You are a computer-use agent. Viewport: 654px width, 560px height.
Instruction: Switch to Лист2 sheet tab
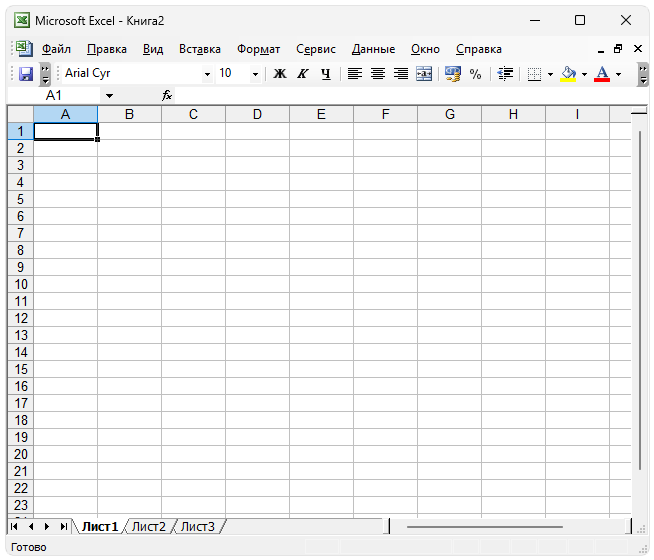148,527
